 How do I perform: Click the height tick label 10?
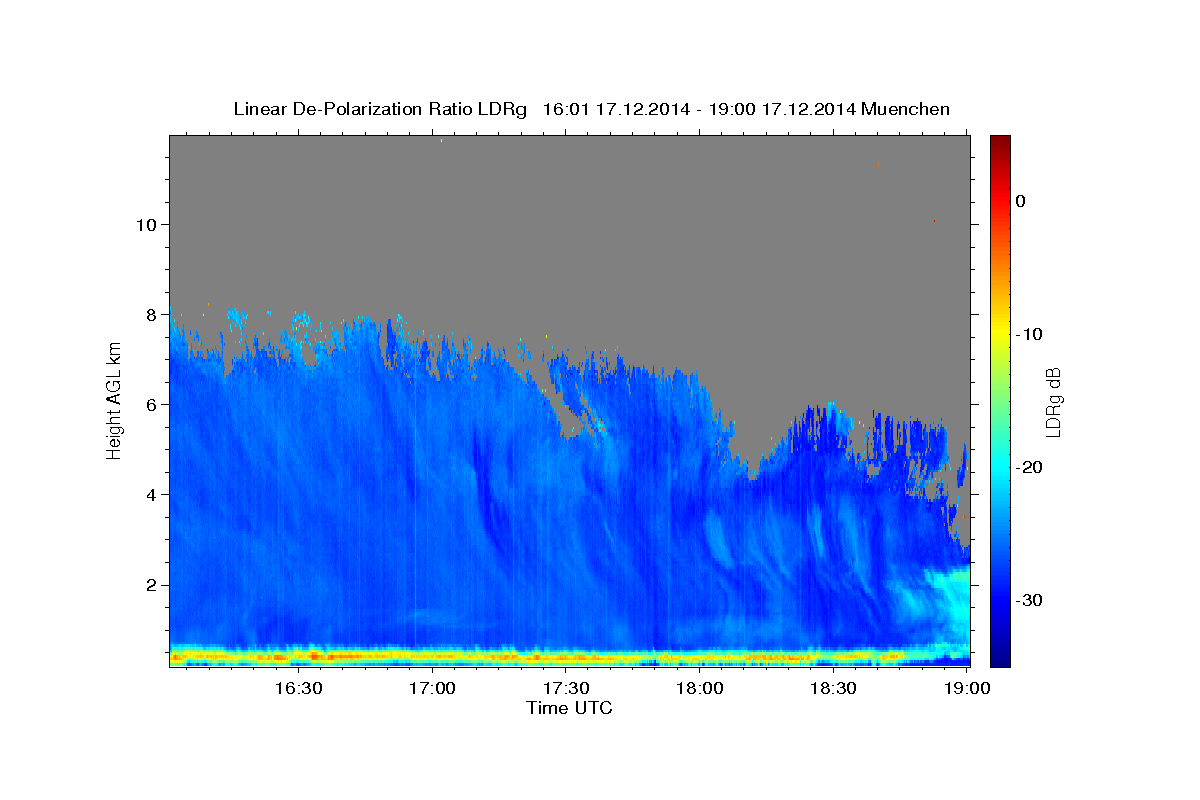click(149, 224)
